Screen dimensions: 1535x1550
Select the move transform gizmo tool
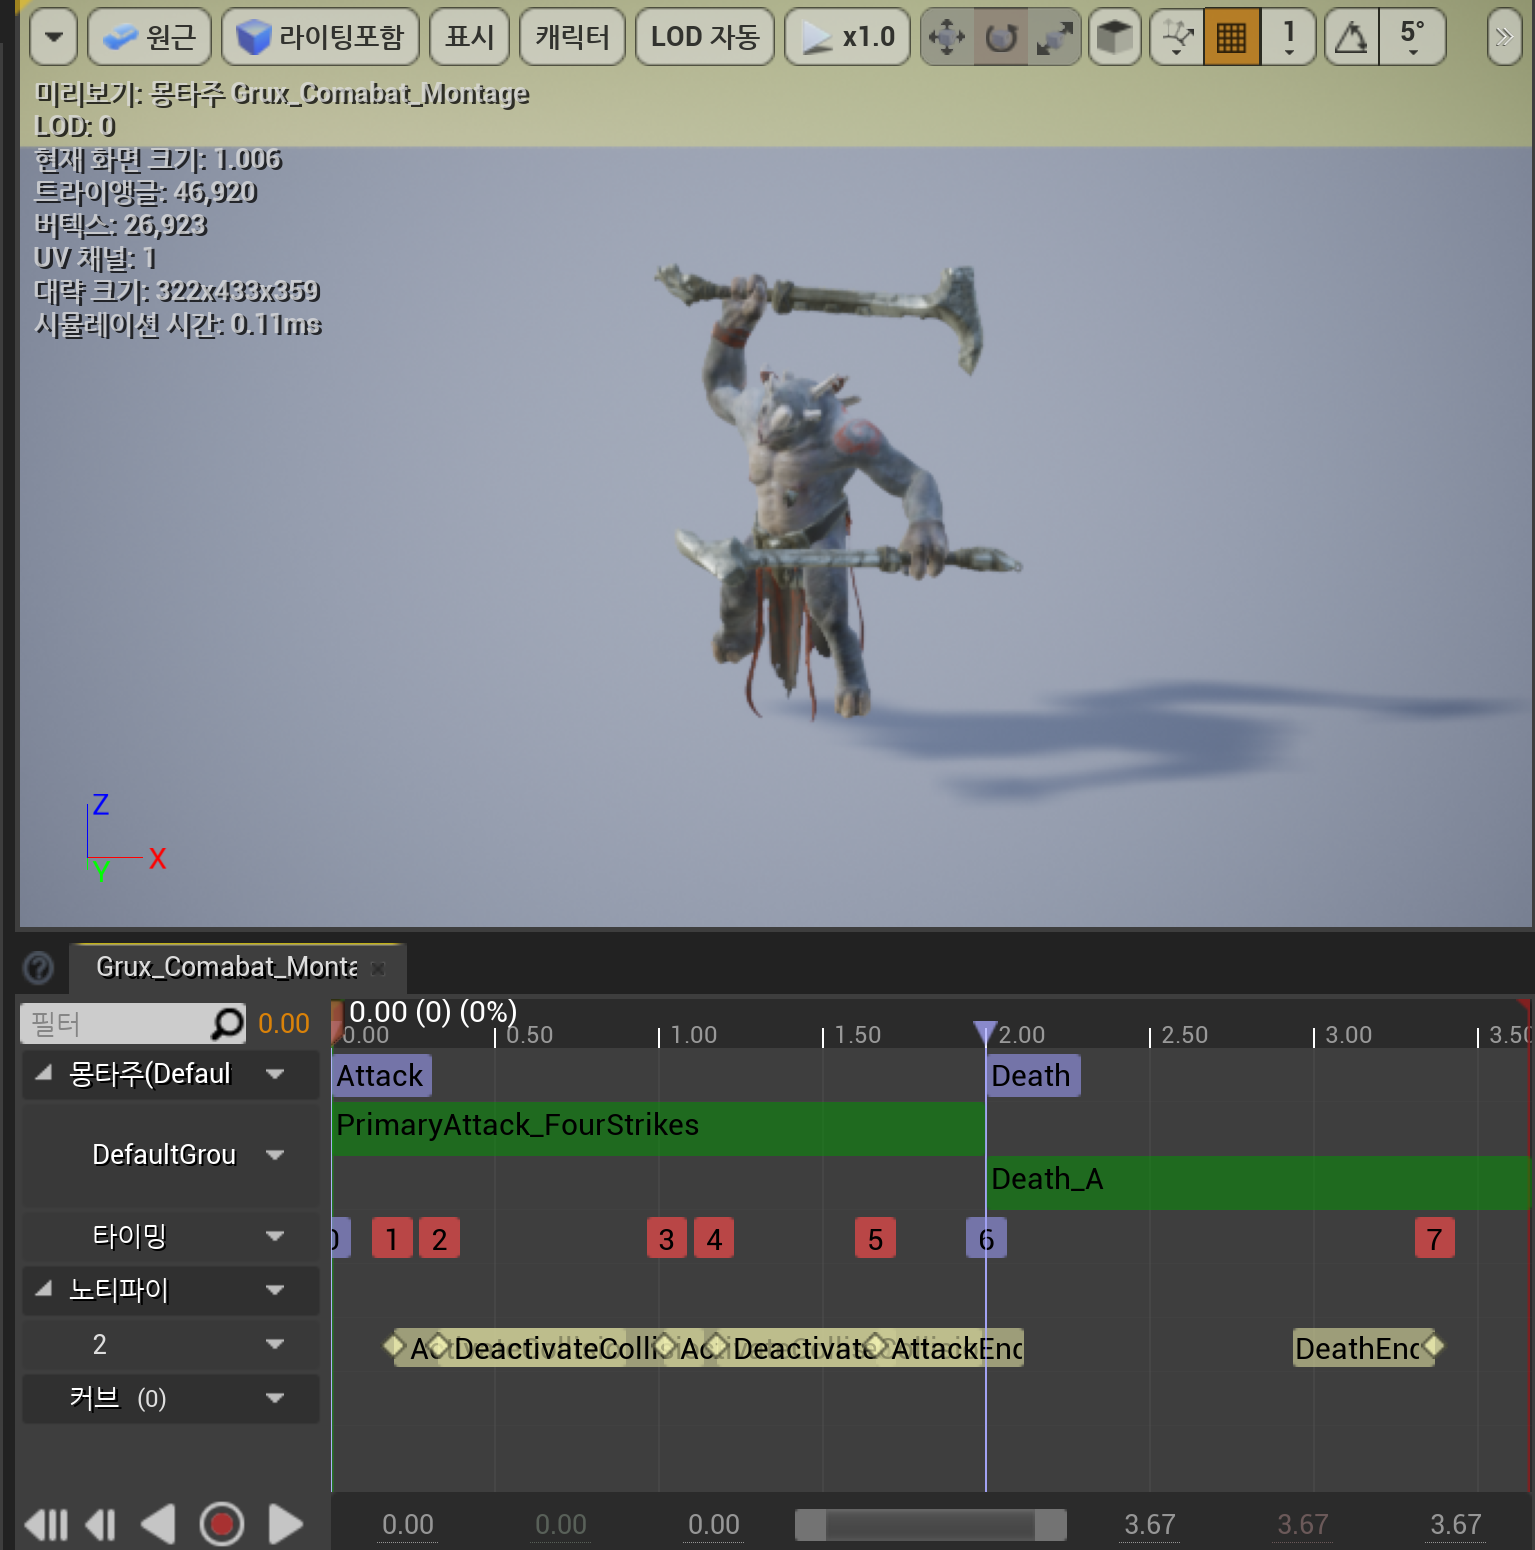tap(946, 36)
